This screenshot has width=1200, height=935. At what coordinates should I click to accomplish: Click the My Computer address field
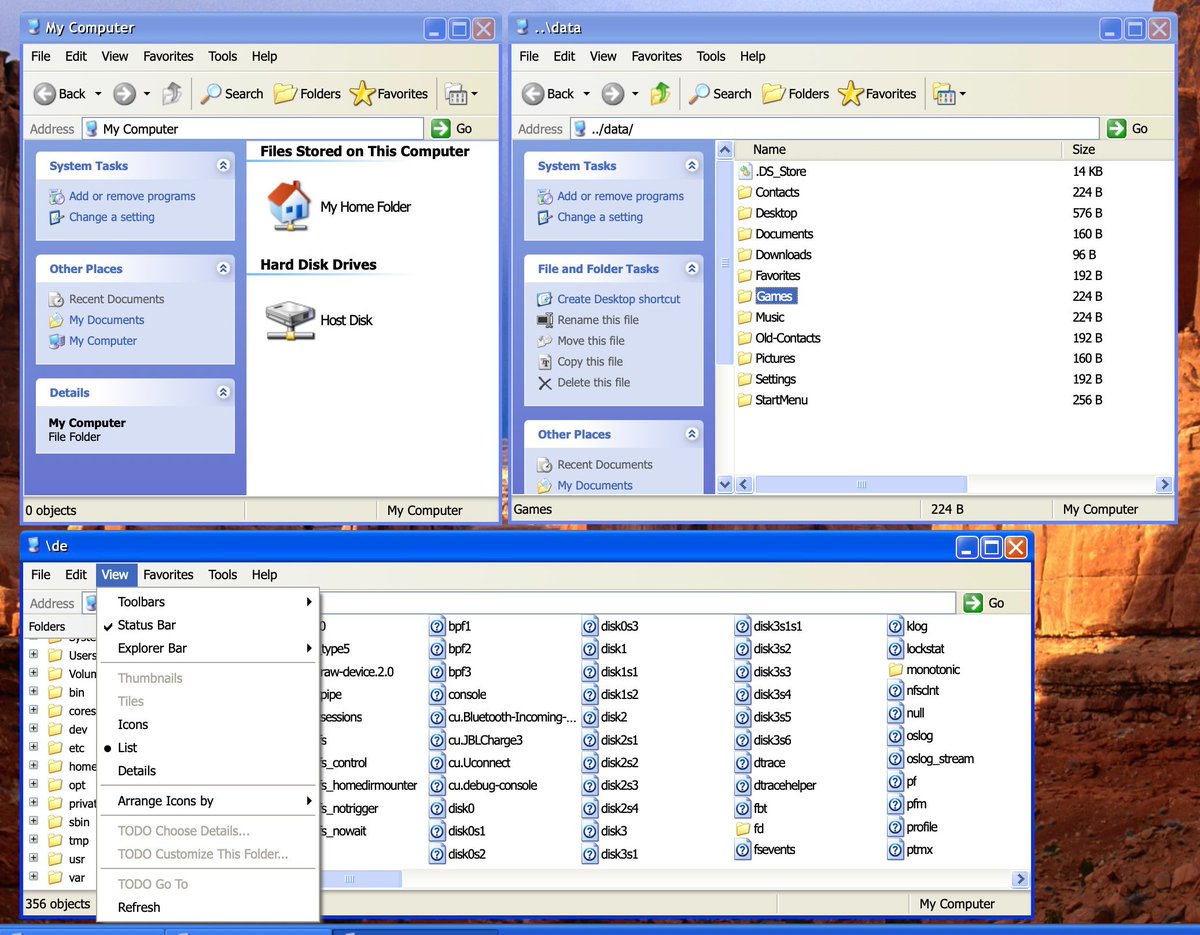coord(253,128)
